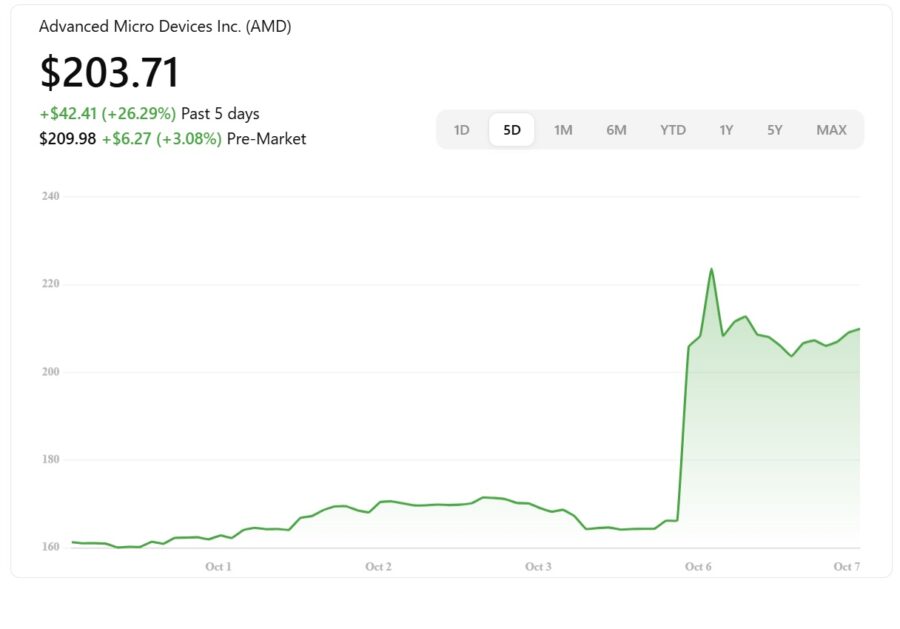The width and height of the screenshot is (900, 629).
Task: Show the 1M price history
Action: pyautogui.click(x=563, y=130)
